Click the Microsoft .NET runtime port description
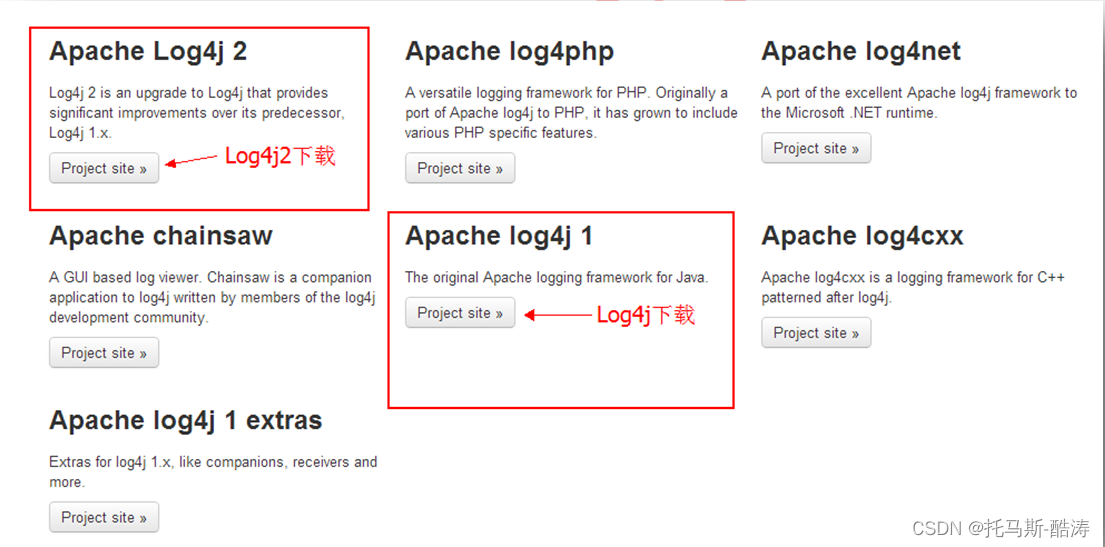The width and height of the screenshot is (1105, 547). click(x=919, y=103)
